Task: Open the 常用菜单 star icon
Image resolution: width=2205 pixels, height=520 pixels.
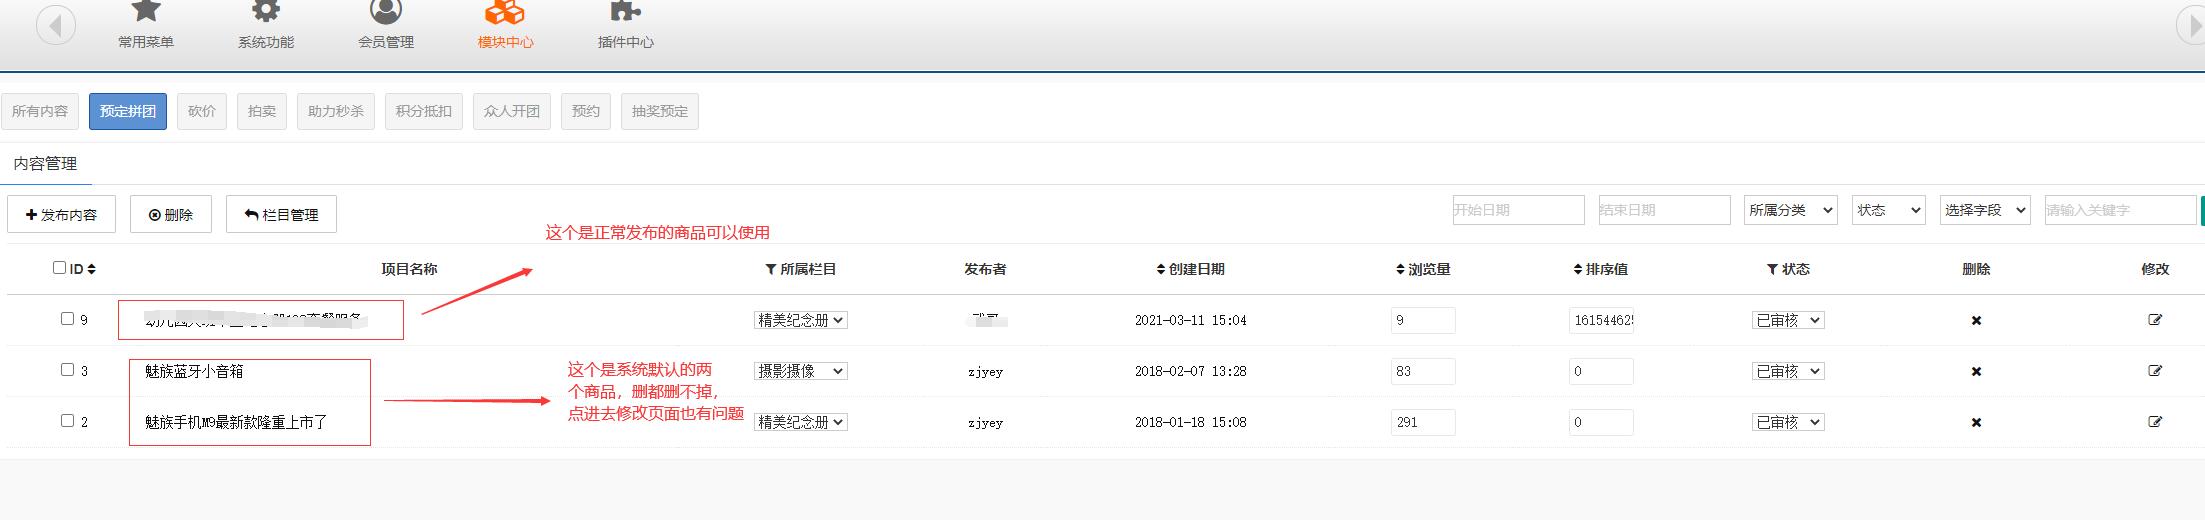Action: tap(146, 14)
